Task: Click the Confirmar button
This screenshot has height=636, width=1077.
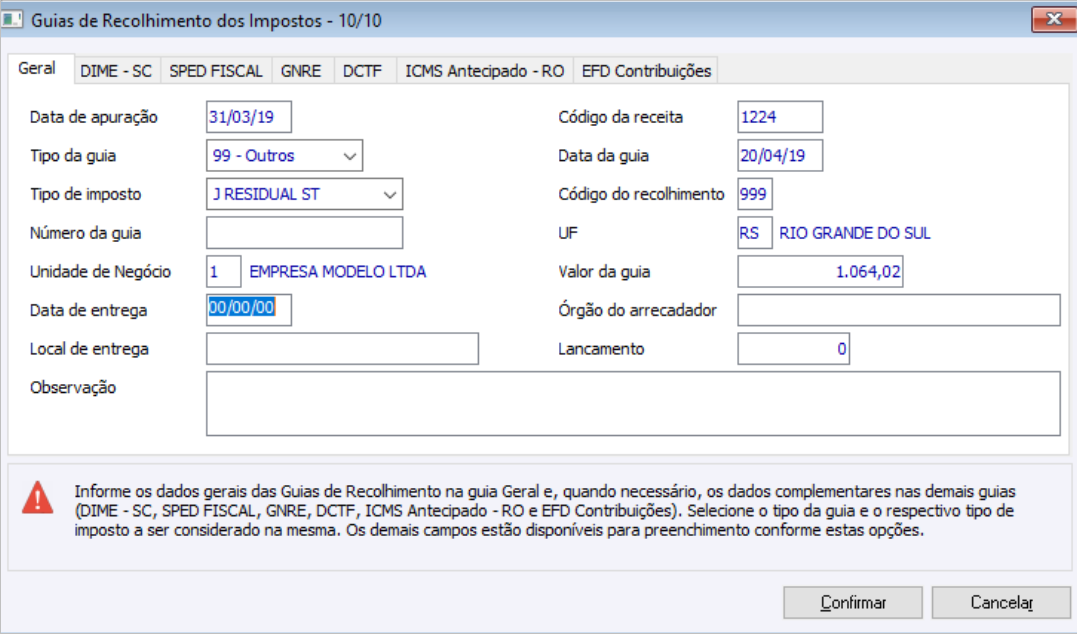Action: point(853,602)
